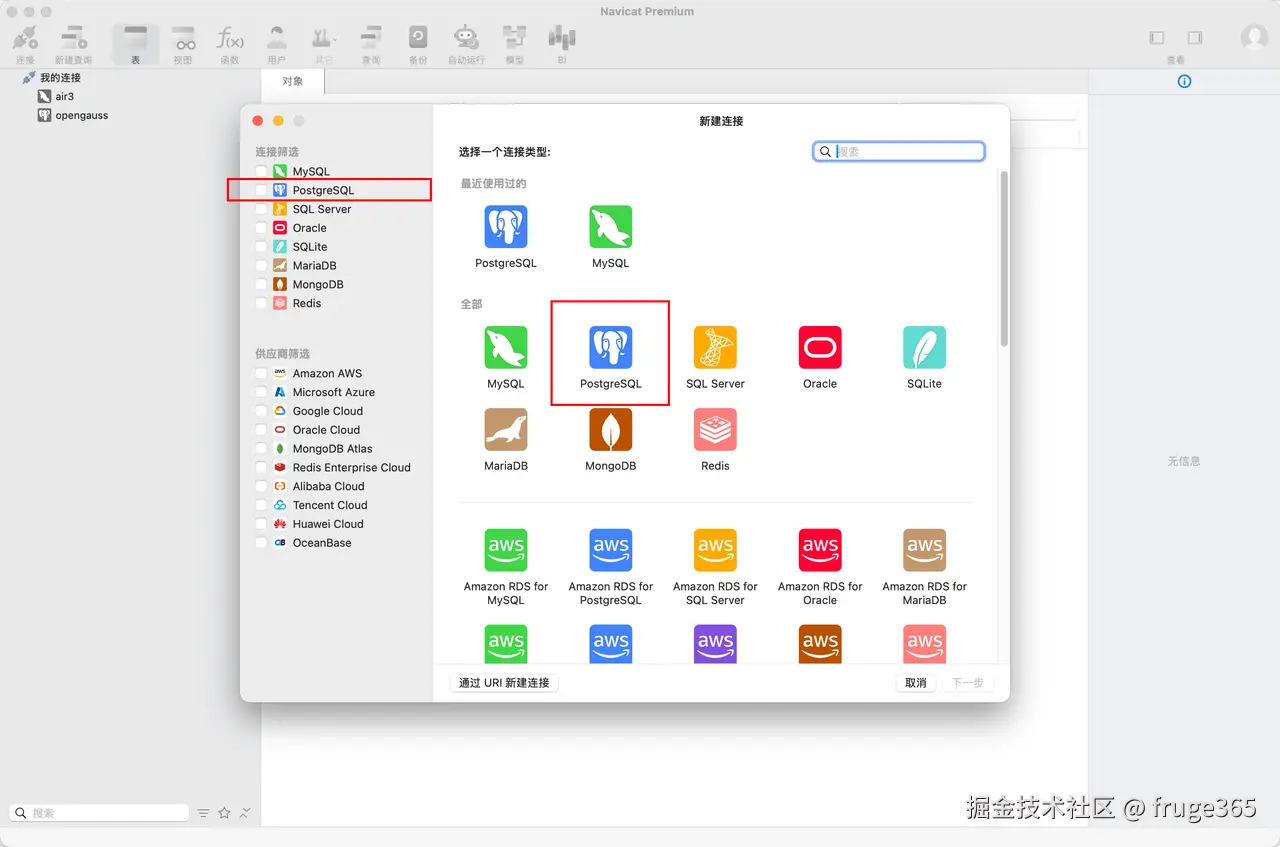This screenshot has width=1280, height=847.
Task: Tick the Oracle connection filter checkbox
Action: tap(262, 228)
